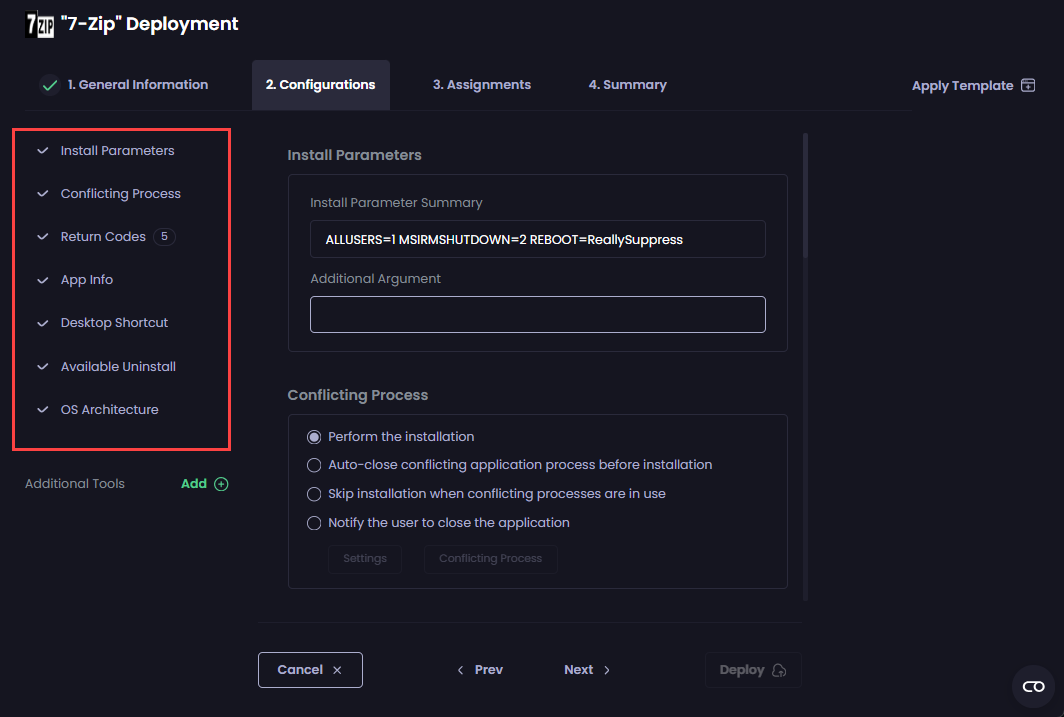The image size is (1064, 717).
Task: Switch to the 3. Assignments tab
Action: click(481, 85)
